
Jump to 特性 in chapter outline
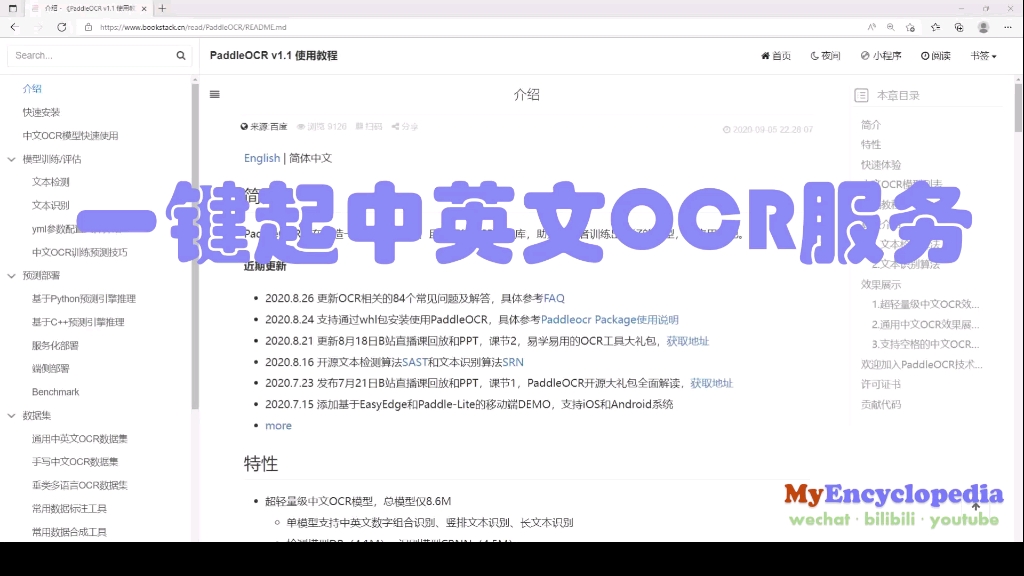coord(871,144)
